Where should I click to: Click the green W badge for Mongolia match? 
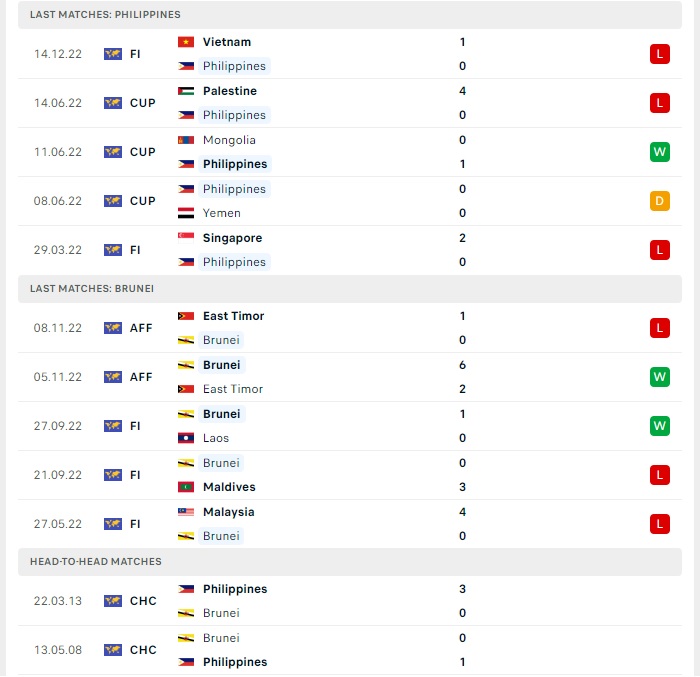click(660, 152)
